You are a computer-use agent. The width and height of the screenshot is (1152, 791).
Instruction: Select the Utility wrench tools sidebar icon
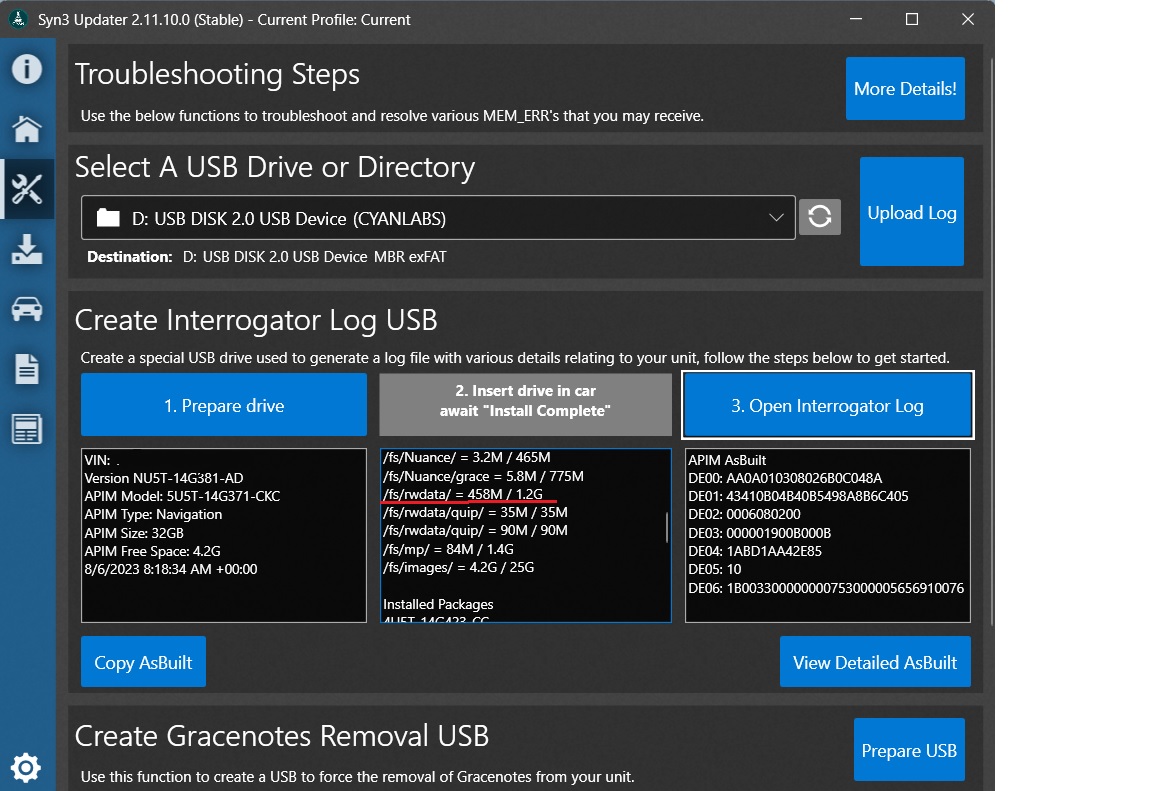coord(26,189)
